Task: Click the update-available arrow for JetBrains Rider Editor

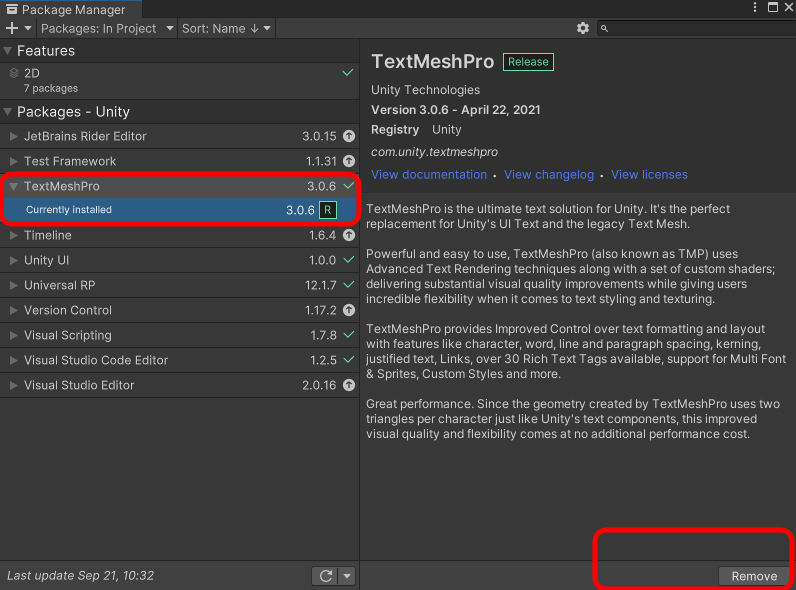Action: pos(349,136)
